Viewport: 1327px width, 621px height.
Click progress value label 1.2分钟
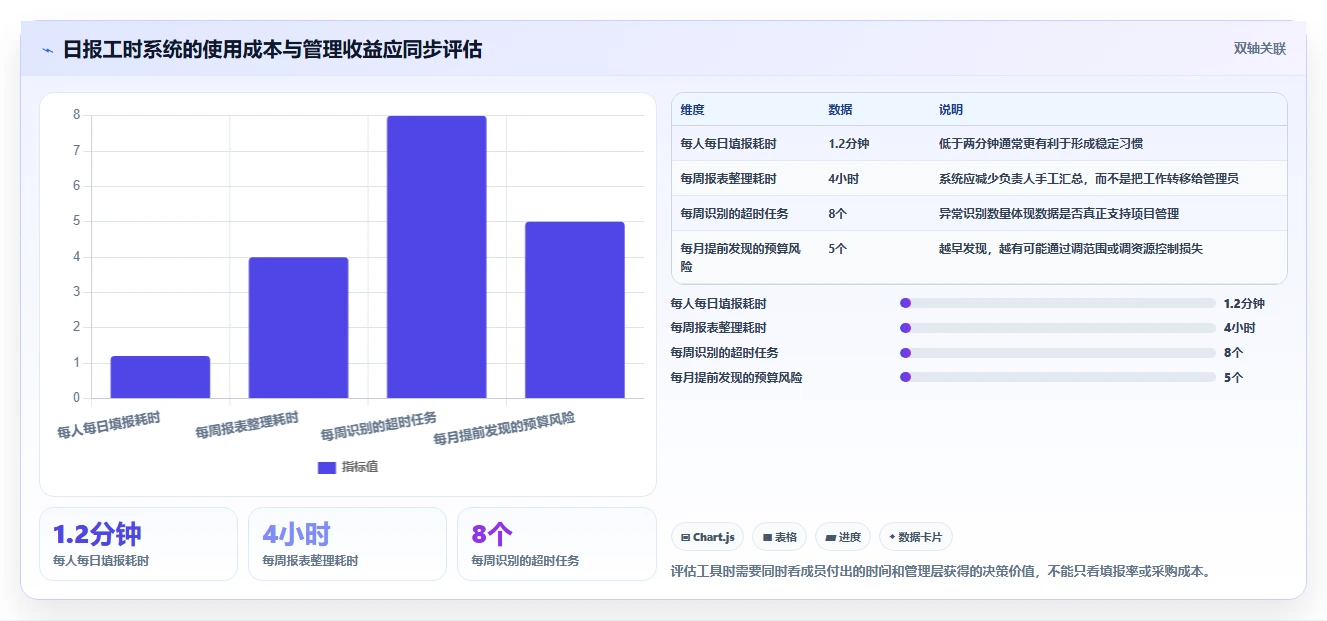click(x=1244, y=303)
